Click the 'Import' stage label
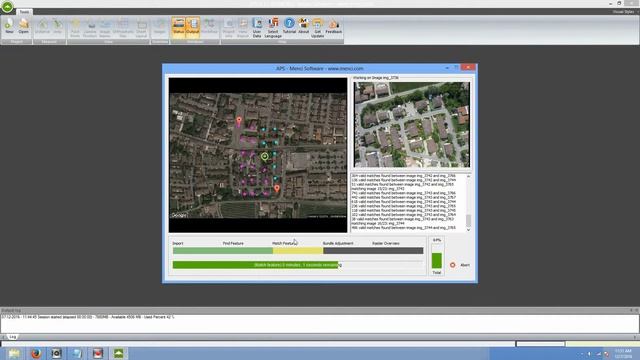 coord(178,243)
